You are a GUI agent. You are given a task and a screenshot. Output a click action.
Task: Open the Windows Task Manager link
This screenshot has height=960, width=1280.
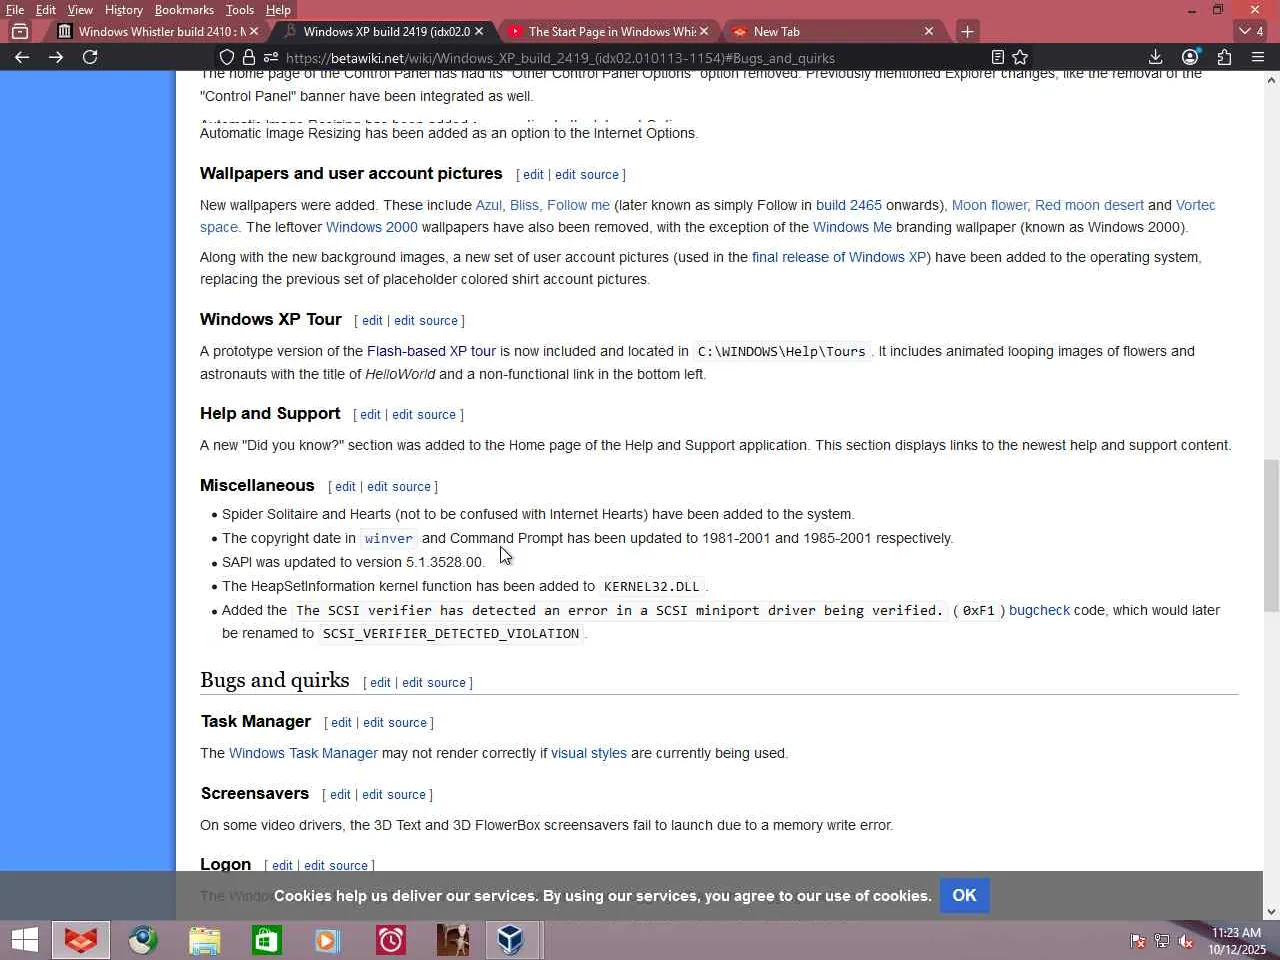(303, 753)
